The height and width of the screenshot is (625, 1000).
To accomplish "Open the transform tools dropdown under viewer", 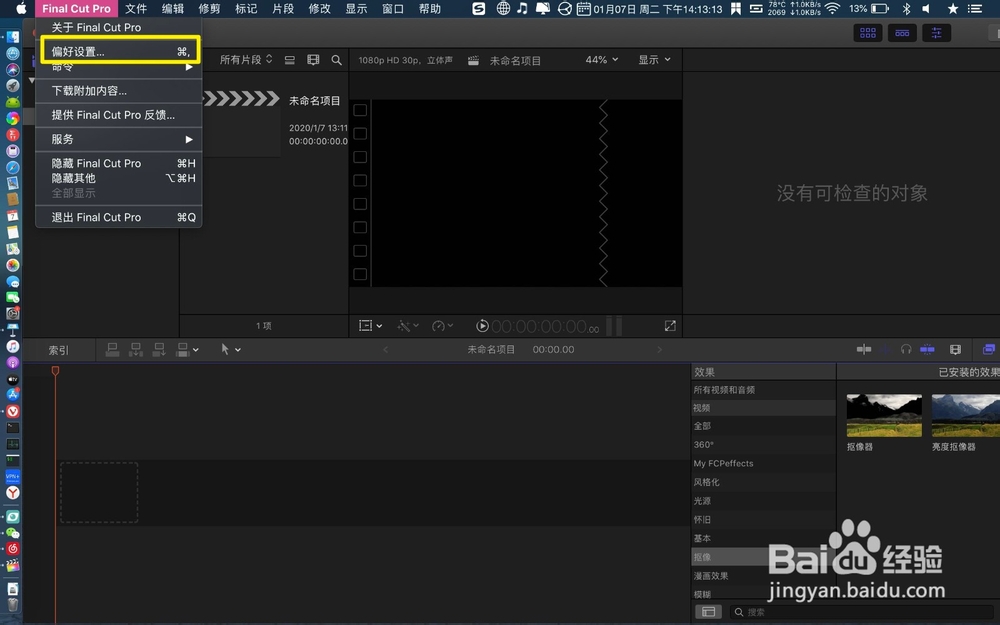I will [370, 326].
